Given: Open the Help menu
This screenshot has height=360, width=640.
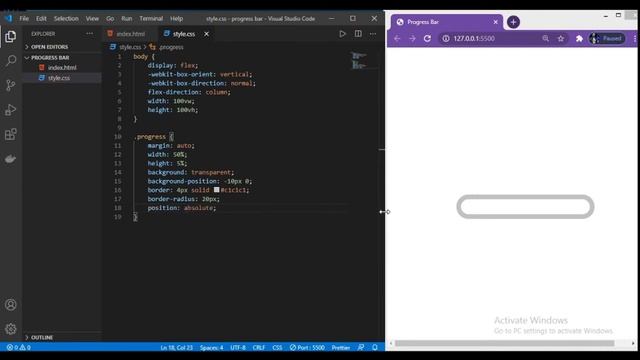Looking at the screenshot, I should pyautogui.click(x=176, y=18).
